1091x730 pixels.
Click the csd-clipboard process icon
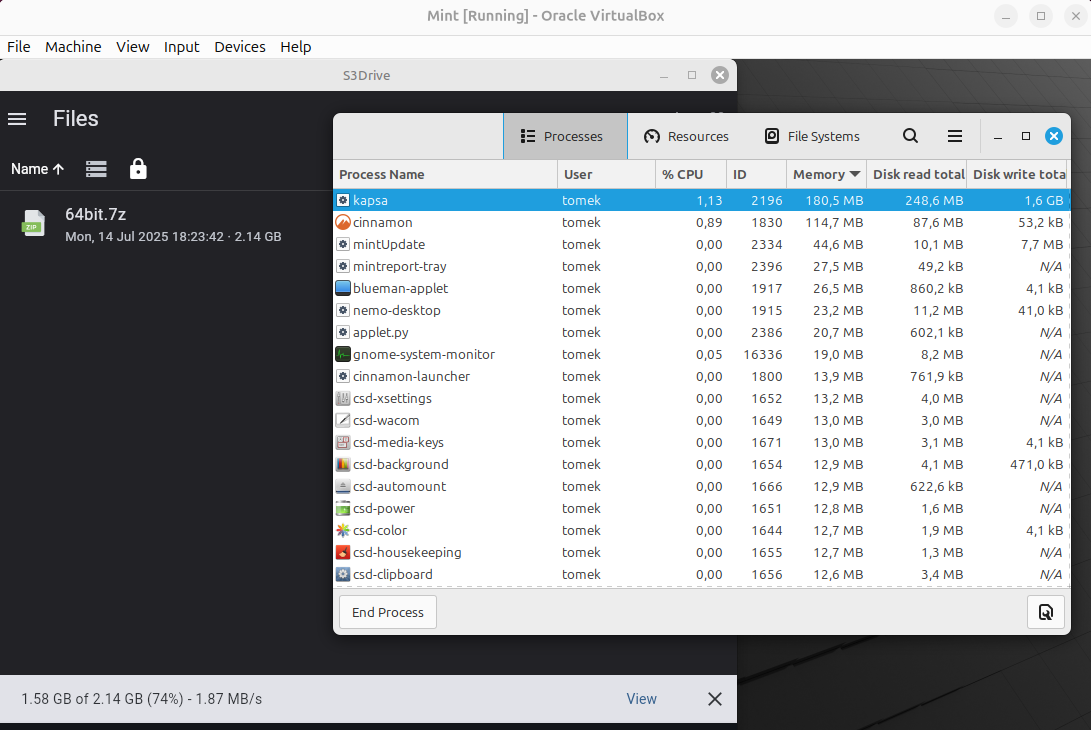pyautogui.click(x=343, y=575)
